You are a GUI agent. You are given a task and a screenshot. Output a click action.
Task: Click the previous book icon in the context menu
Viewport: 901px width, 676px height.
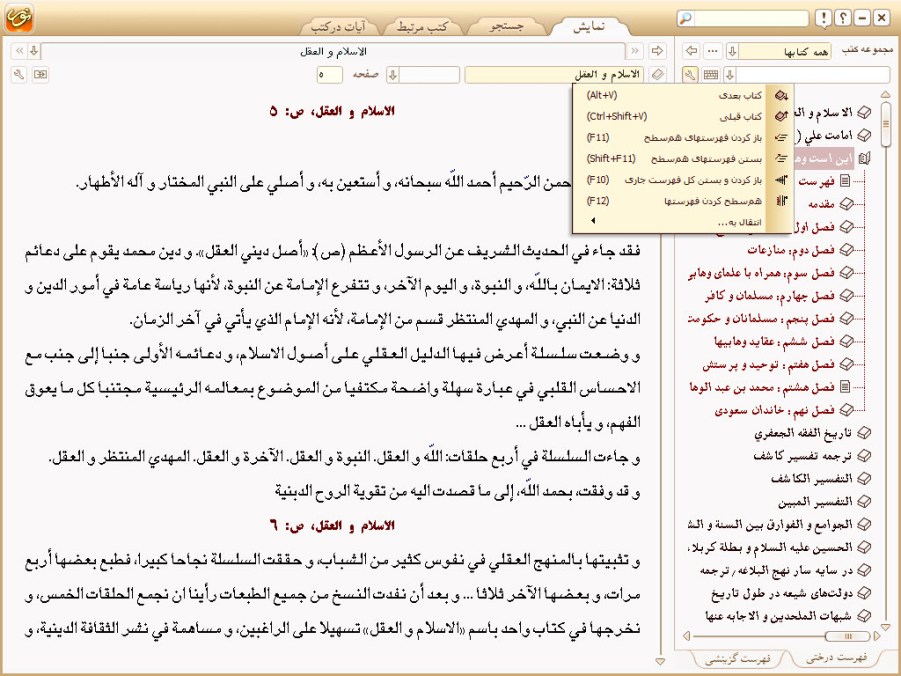781,116
